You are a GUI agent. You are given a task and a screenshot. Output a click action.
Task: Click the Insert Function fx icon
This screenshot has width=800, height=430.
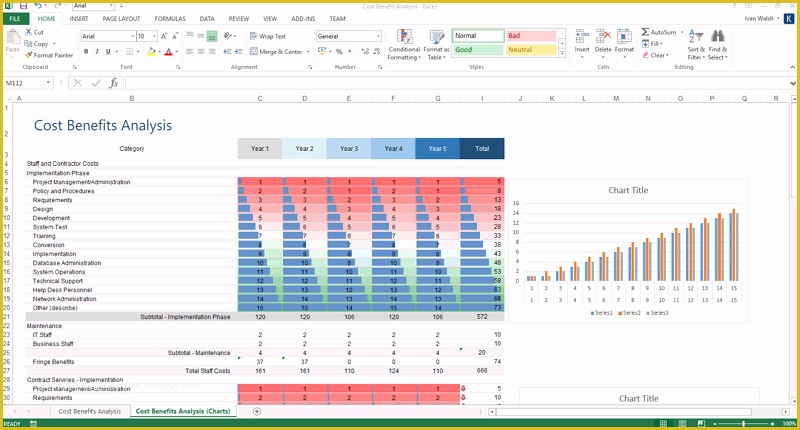(x=114, y=83)
